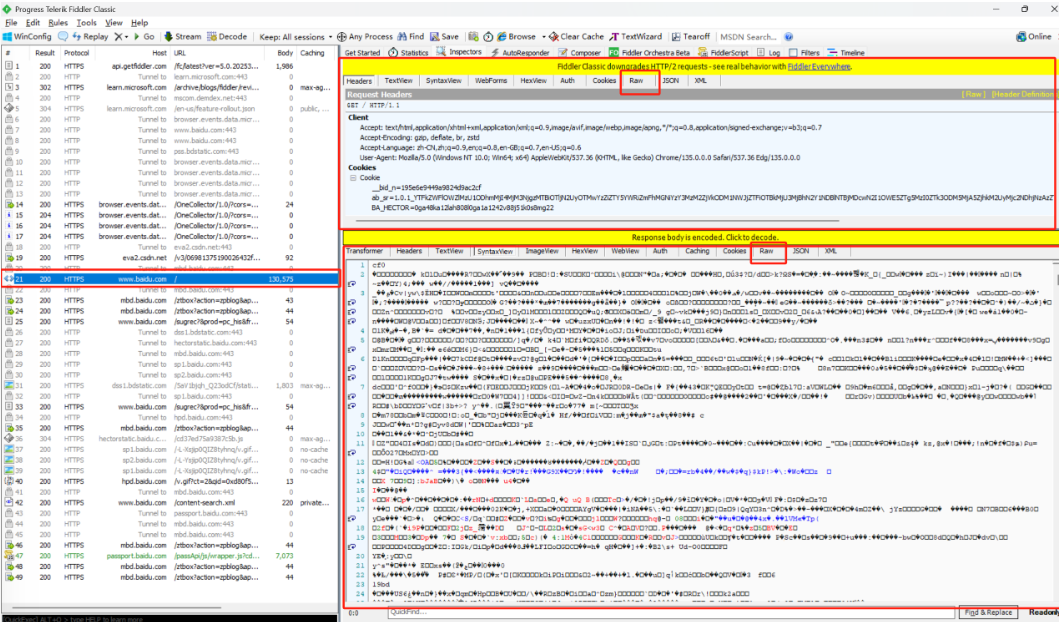The width and height of the screenshot is (1059, 622).
Task: Follow the Fiddler Everywhere link
Action: coord(819,66)
